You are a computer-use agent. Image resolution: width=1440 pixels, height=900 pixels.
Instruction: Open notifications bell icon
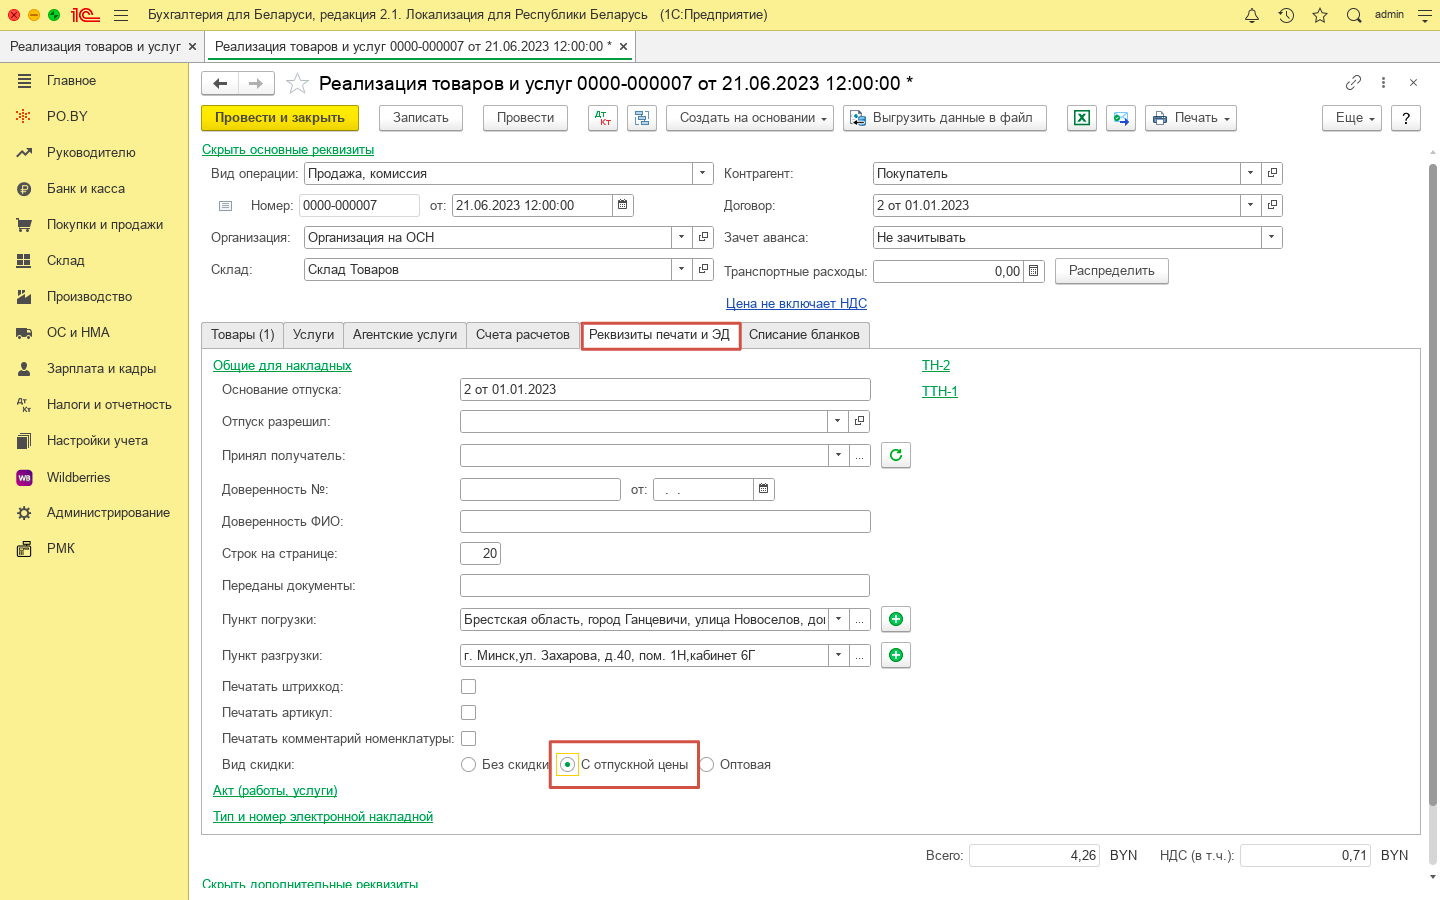pos(1252,15)
